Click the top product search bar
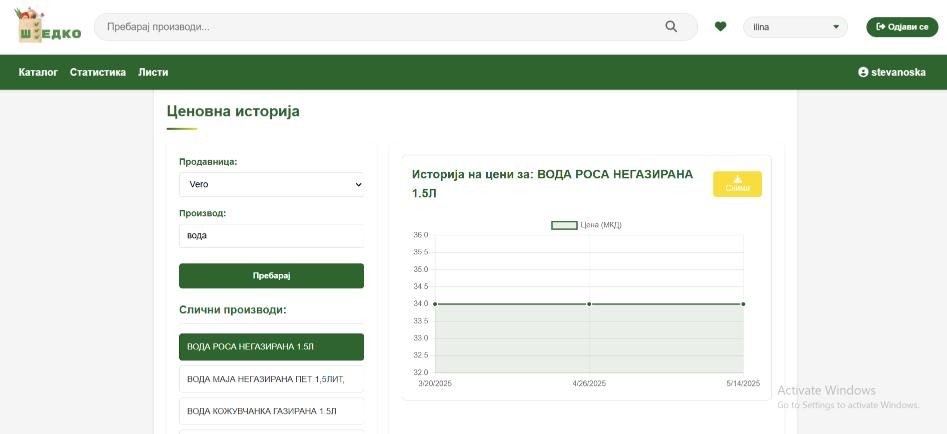The width and height of the screenshot is (947, 434). pyautogui.click(x=380, y=27)
